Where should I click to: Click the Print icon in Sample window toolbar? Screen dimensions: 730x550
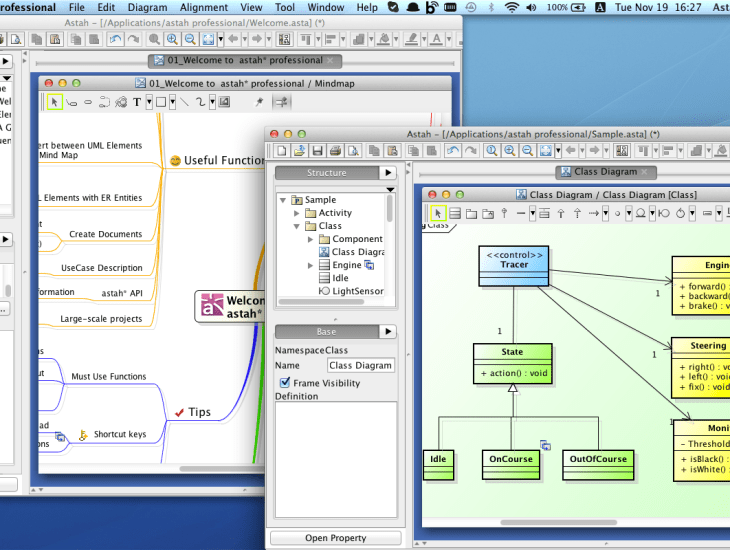pos(336,151)
